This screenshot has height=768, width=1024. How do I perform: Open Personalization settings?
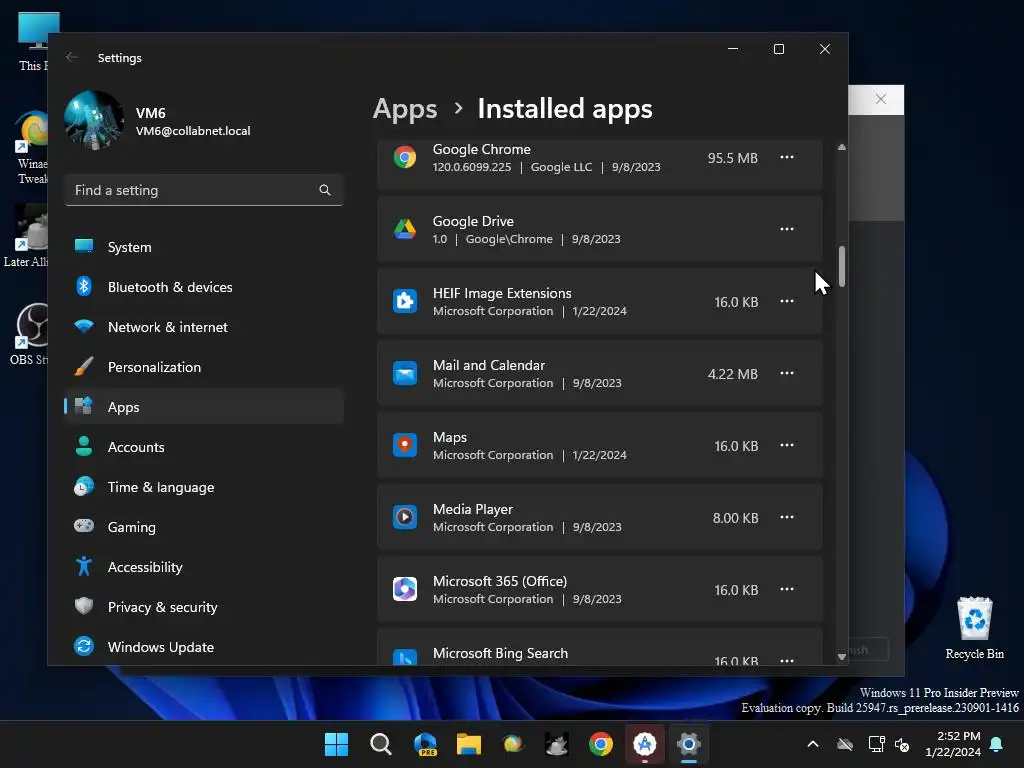(203, 367)
